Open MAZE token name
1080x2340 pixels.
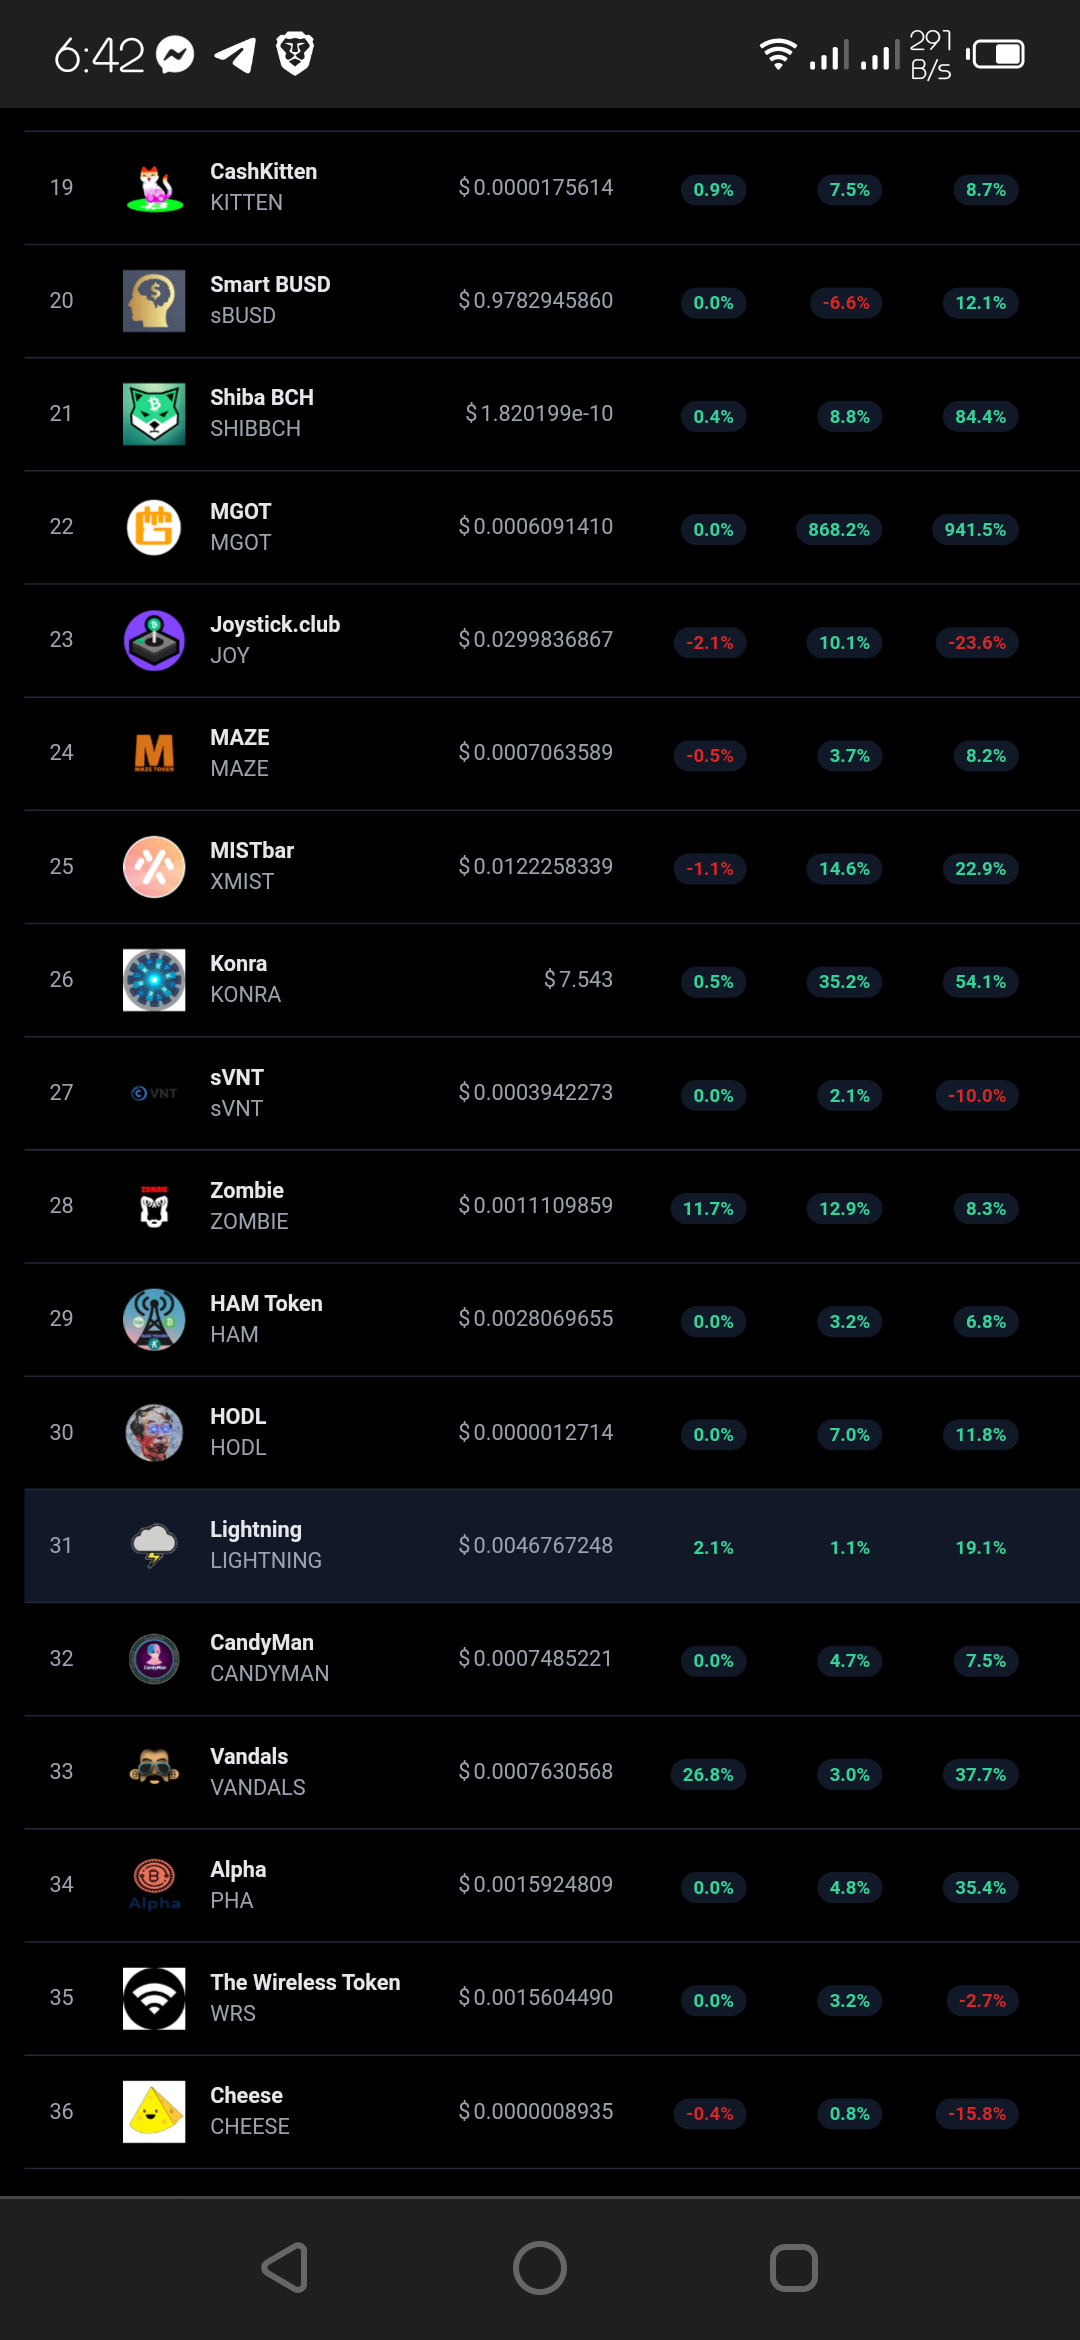[240, 738]
